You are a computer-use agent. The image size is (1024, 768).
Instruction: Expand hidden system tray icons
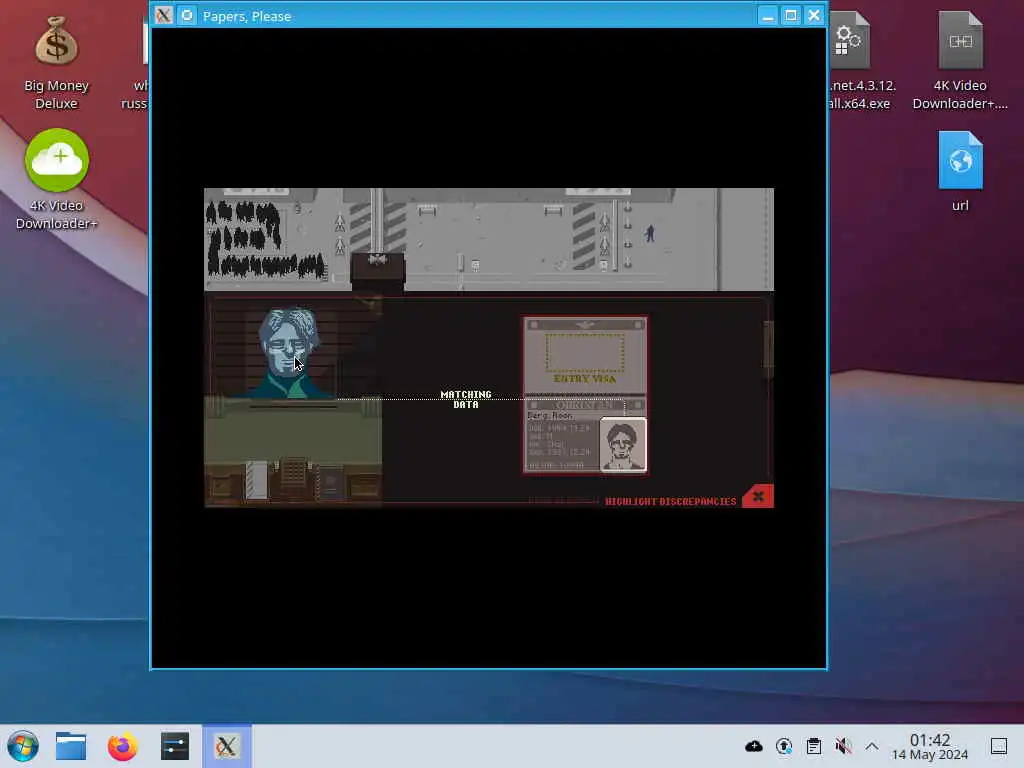[x=872, y=746]
